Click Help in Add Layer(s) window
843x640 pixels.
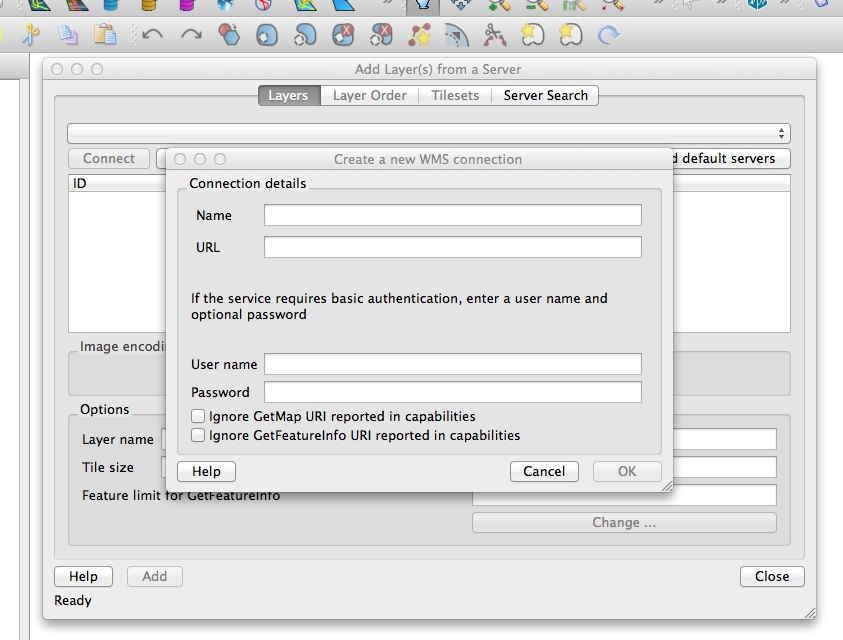[x=83, y=576]
